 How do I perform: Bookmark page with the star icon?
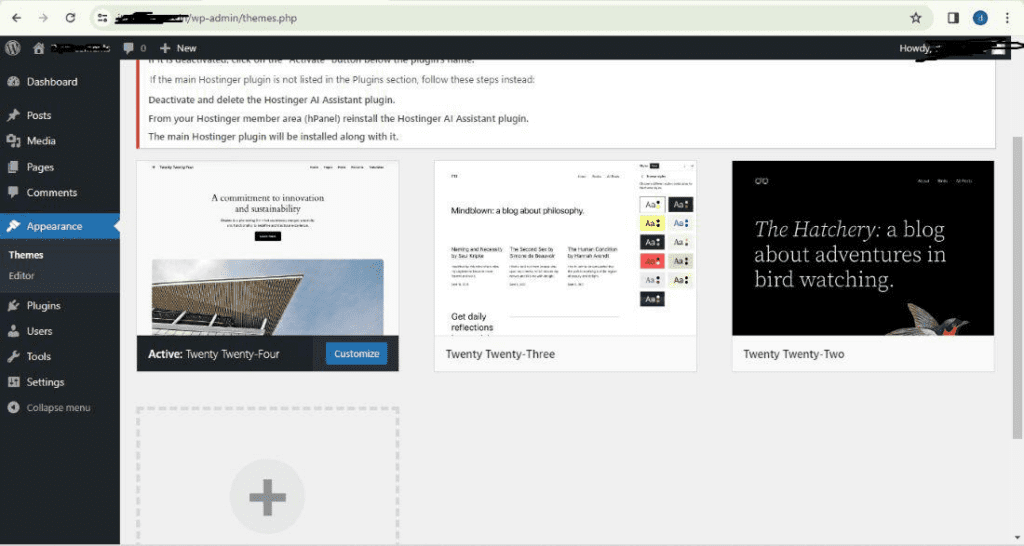(916, 18)
